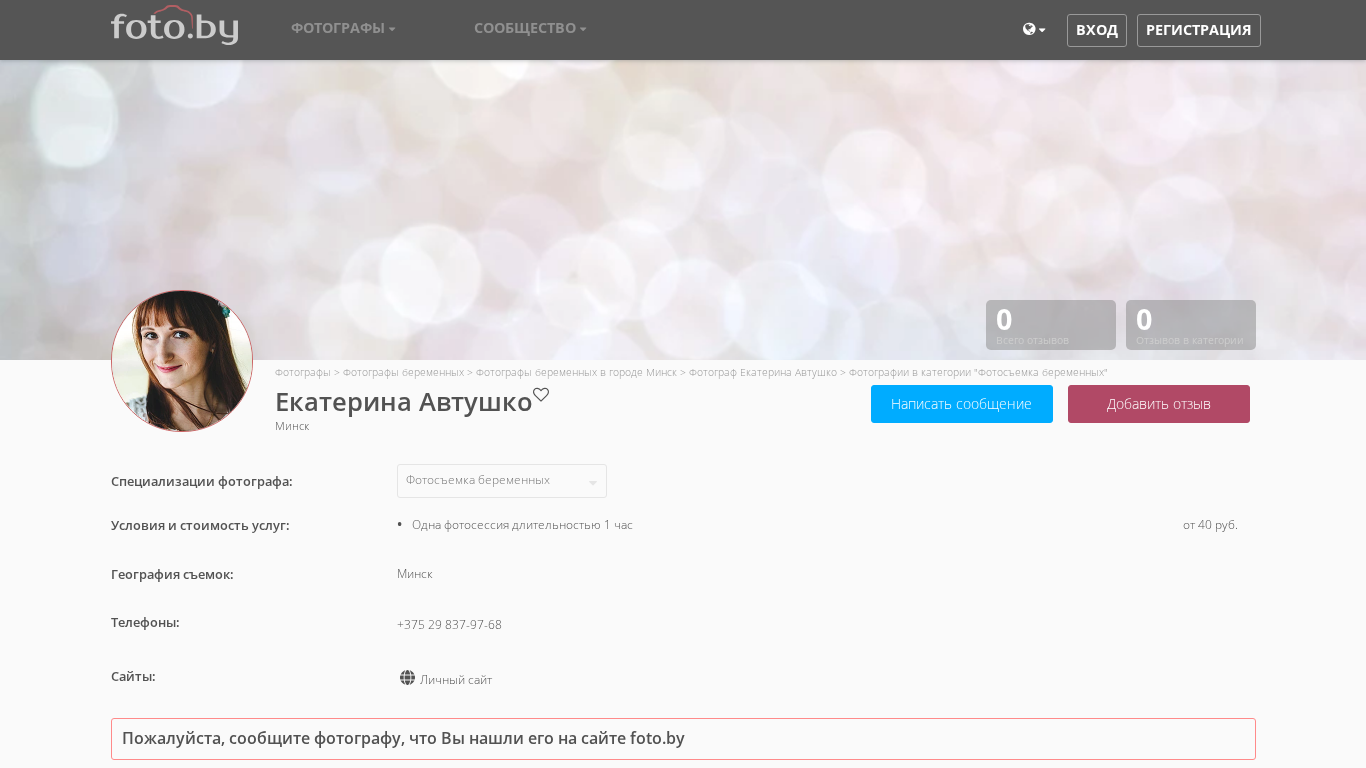Image resolution: width=1366 pixels, height=768 pixels.
Task: Open the Фотосъемка беременных specialization dropdown
Action: tap(501, 481)
